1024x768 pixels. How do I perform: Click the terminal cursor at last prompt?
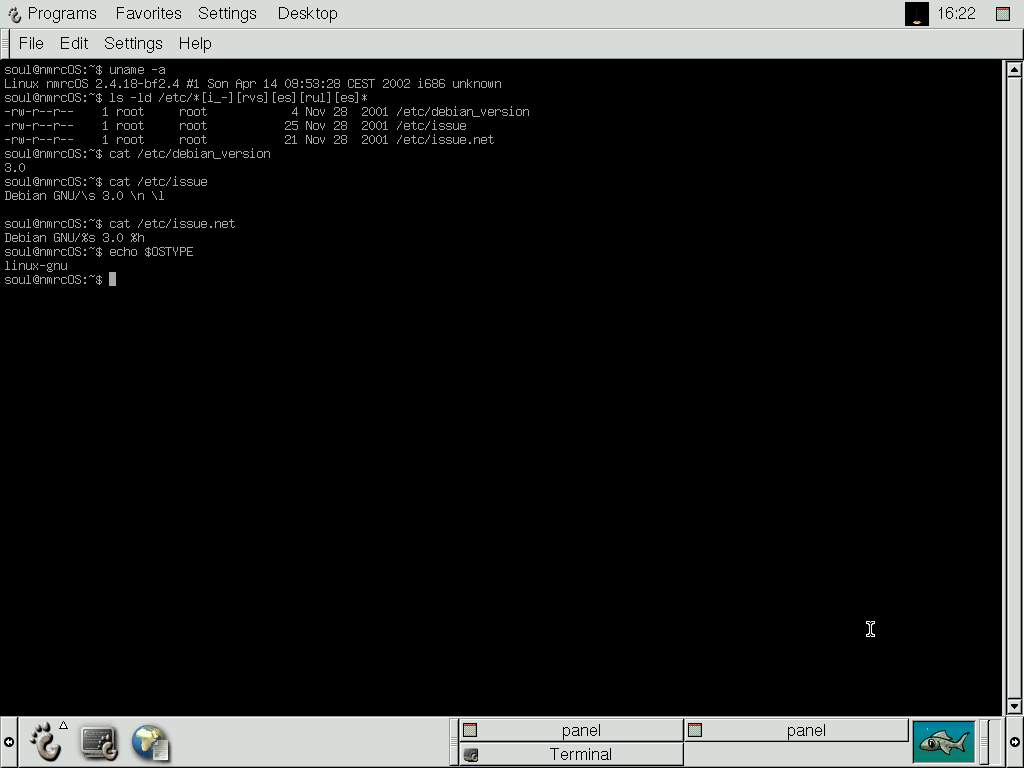coord(112,280)
